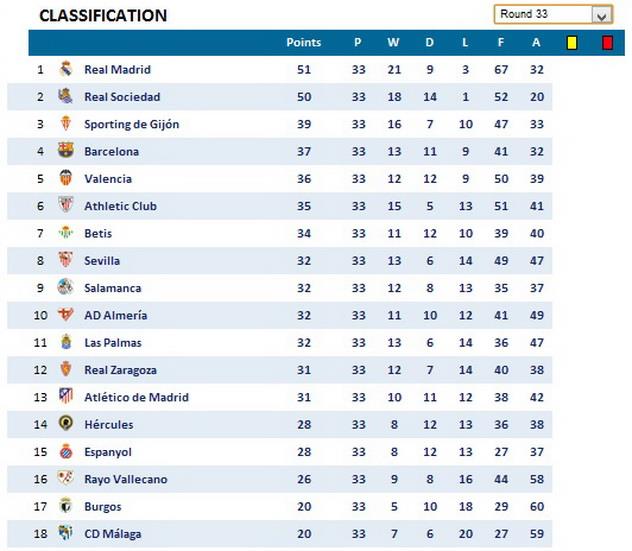632x551 pixels.
Task: Click the yellow card column icon
Action: click(572, 42)
